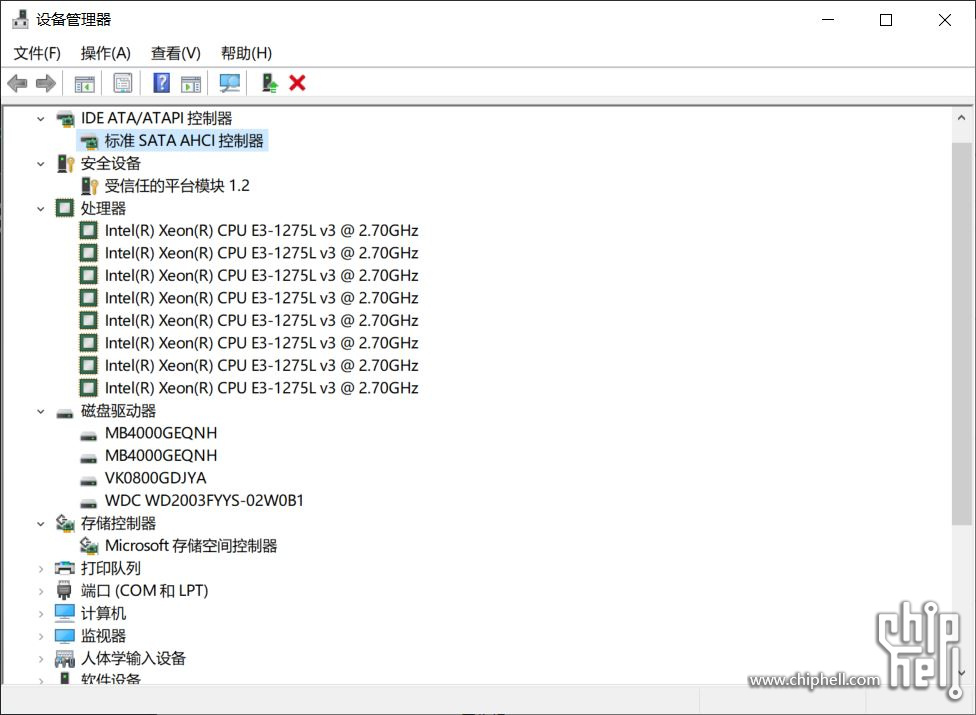Expand the 监视器 node
This screenshot has height=715, width=976.
coord(40,636)
